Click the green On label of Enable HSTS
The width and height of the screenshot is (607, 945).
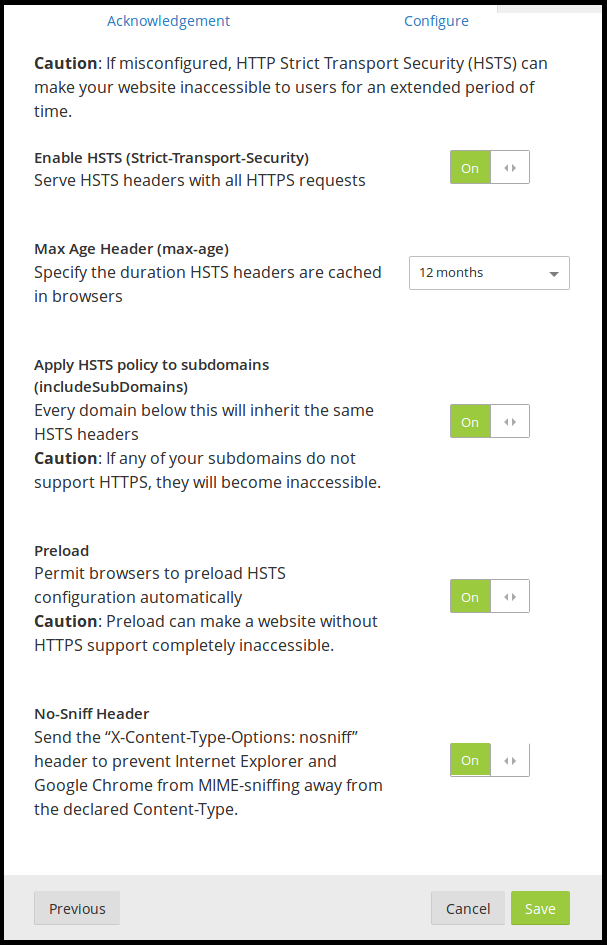470,168
